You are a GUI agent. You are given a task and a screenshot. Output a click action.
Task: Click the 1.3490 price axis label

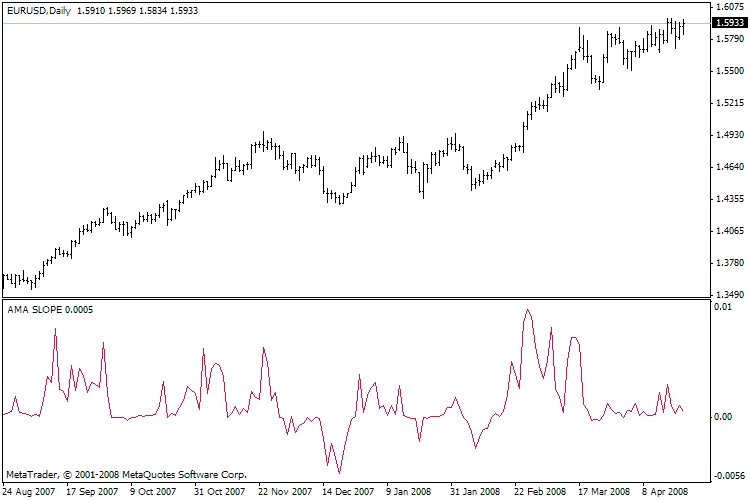coord(729,295)
